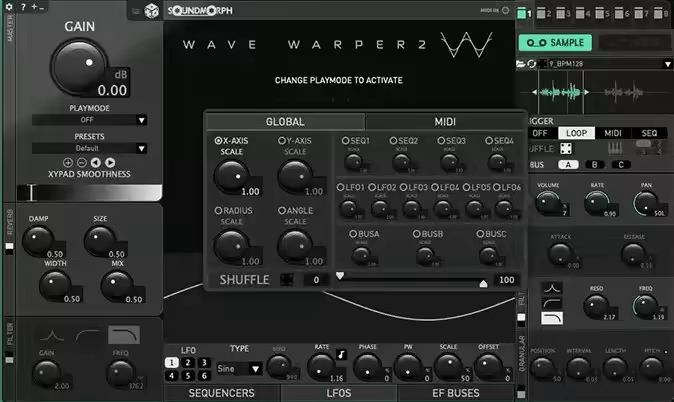674x402 pixels.
Task: Go to the next preset arrow
Action: [x=110, y=162]
